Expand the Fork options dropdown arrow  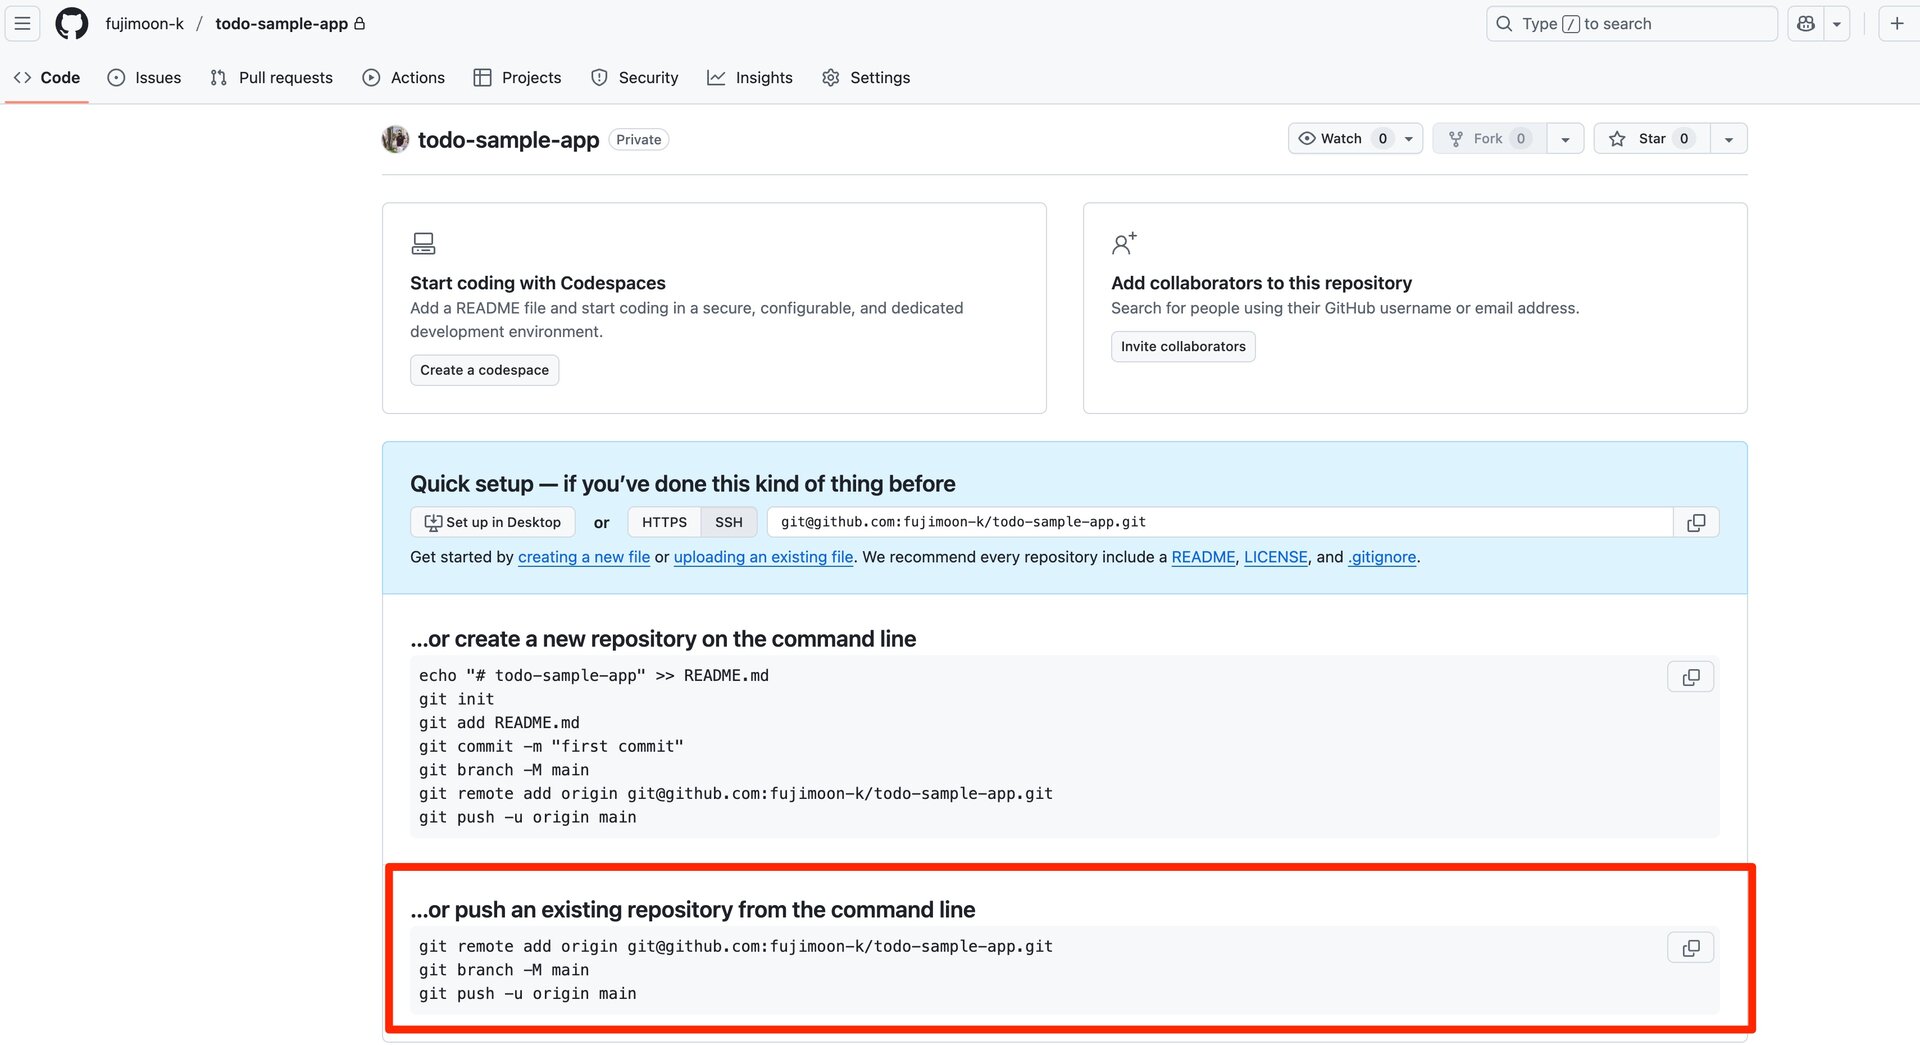1565,139
